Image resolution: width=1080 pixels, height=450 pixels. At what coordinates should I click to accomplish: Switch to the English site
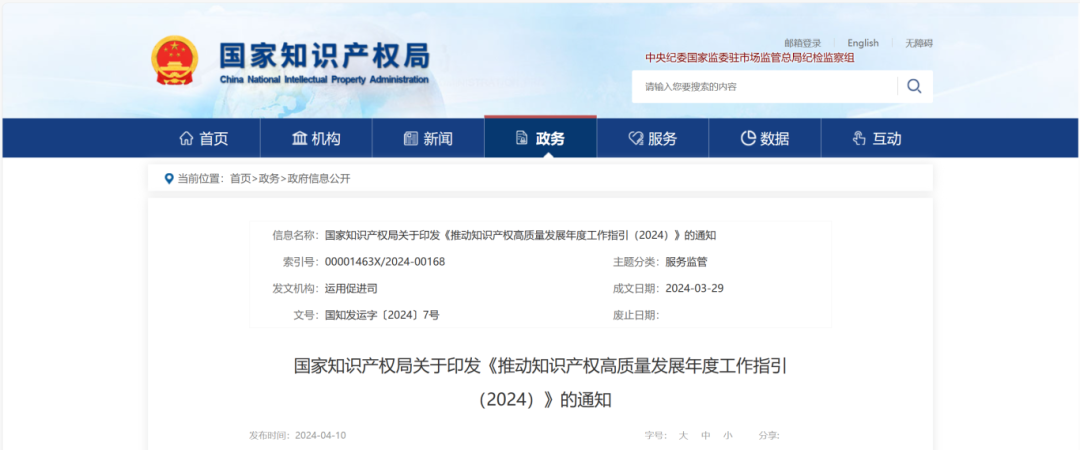click(863, 43)
